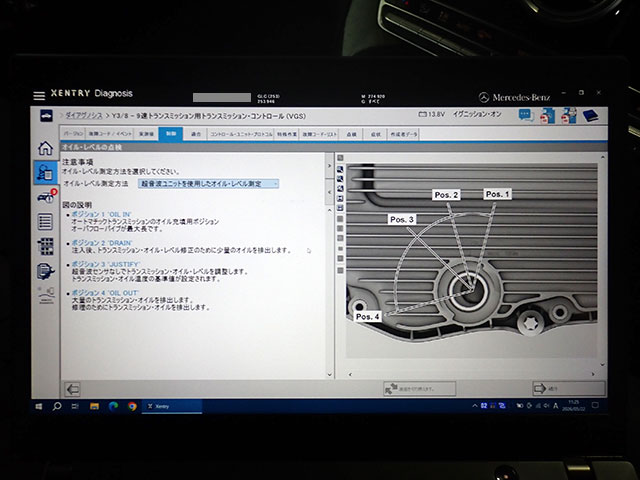This screenshot has height=480, width=640.
Task: Click the ポジション 1 'OIL IN' heading
Action: (102, 214)
